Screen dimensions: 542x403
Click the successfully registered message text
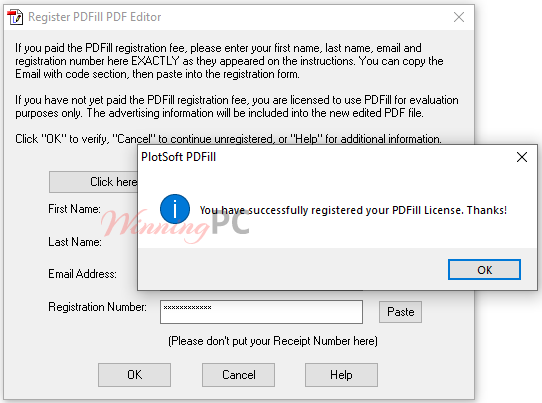(353, 210)
